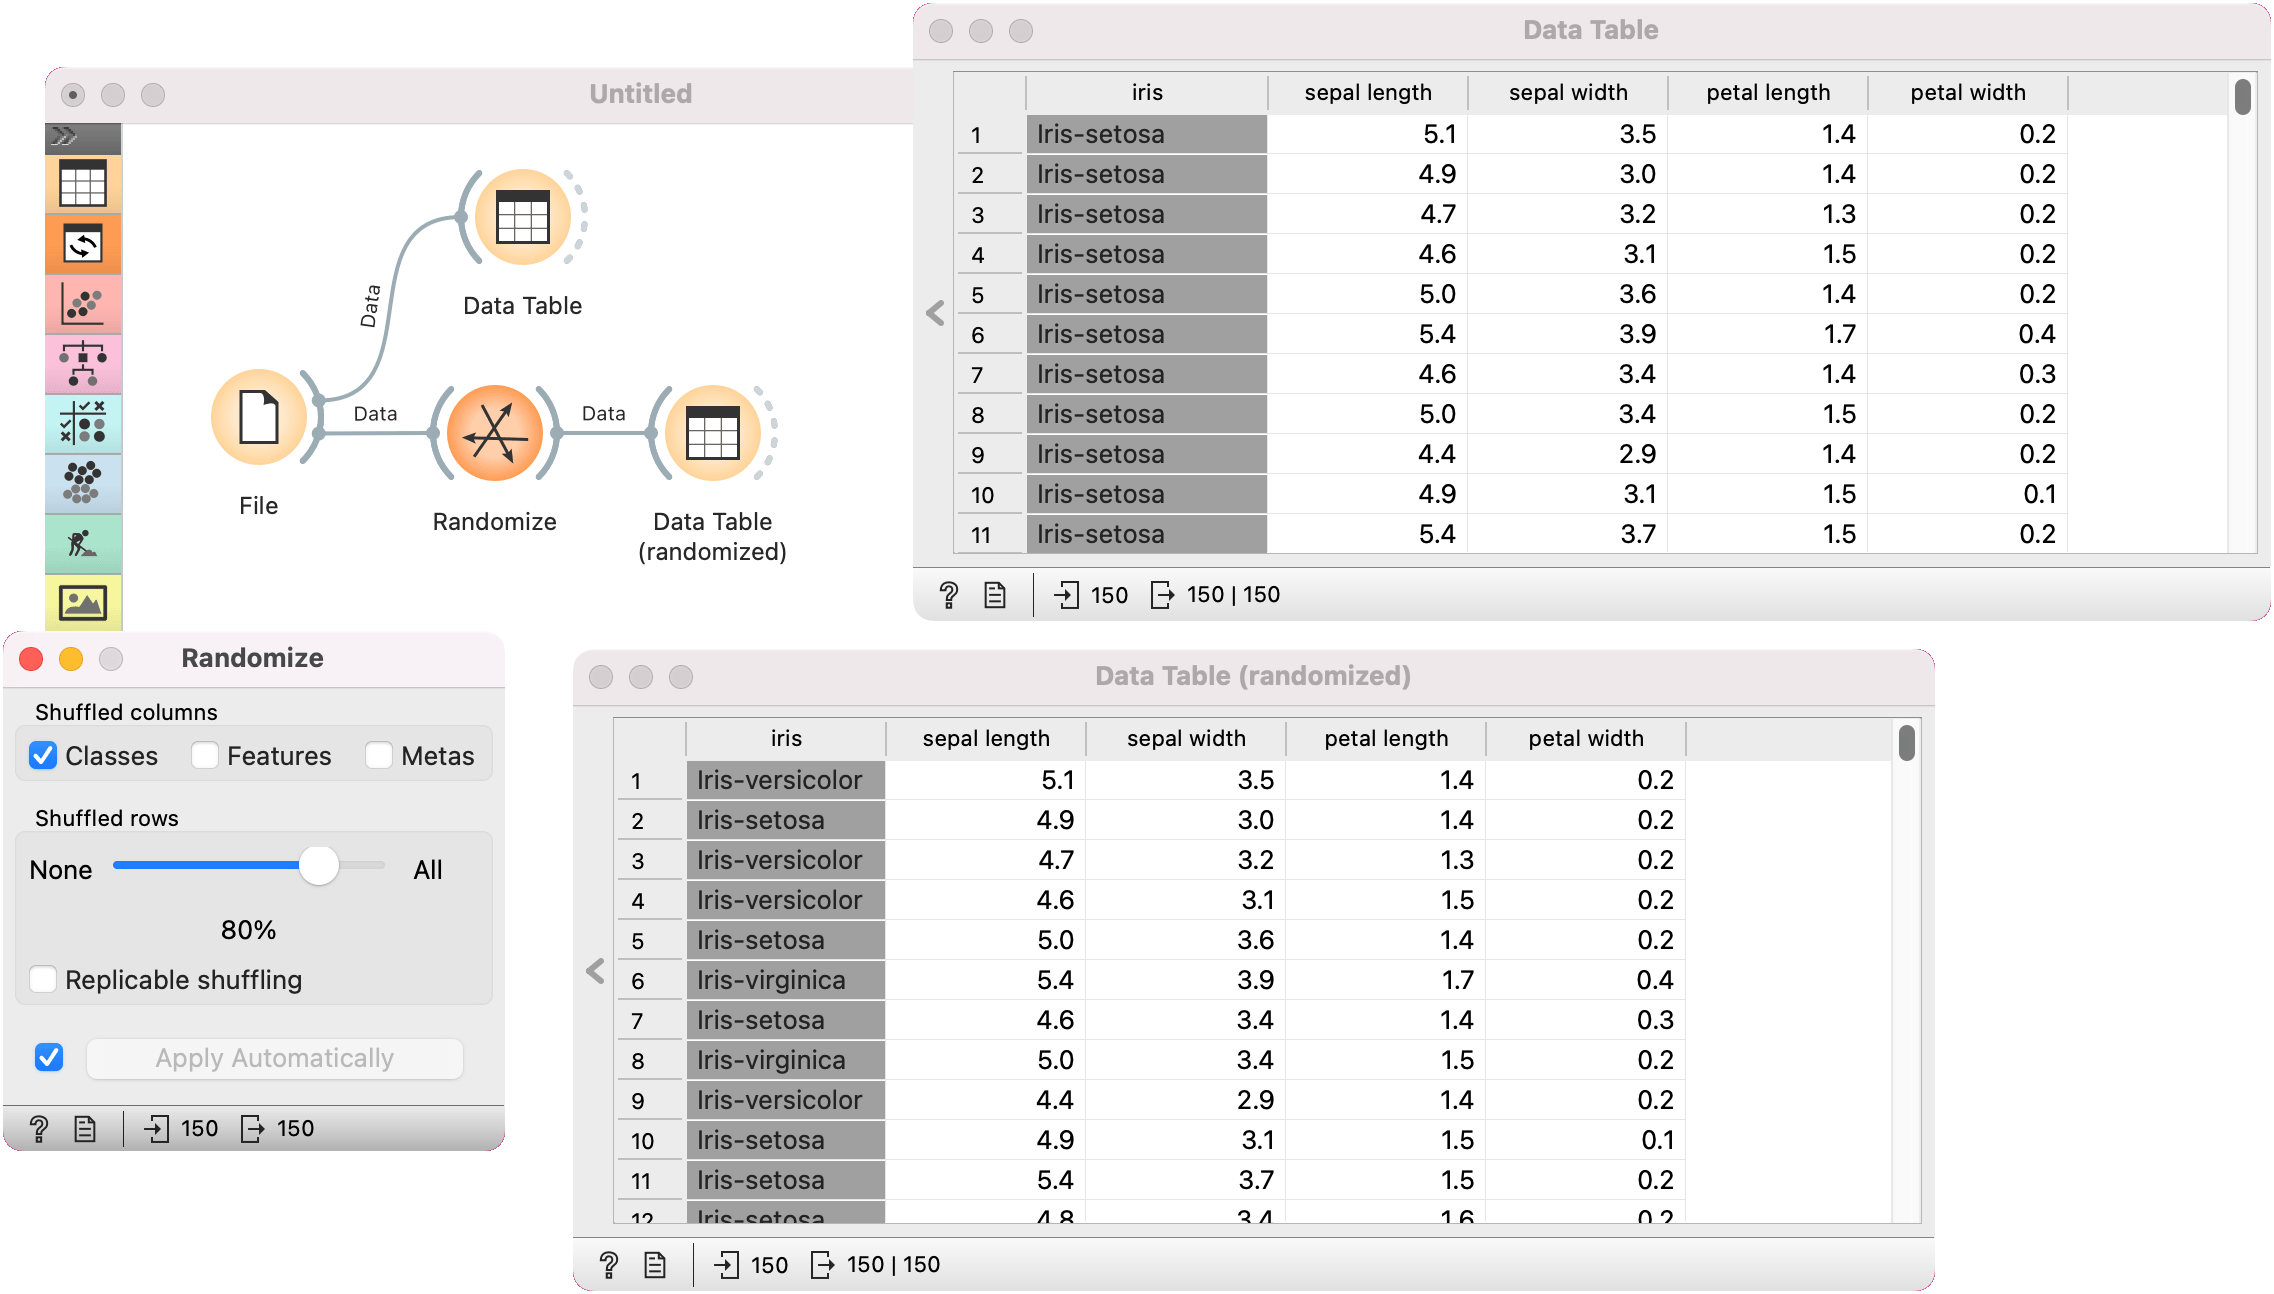Image resolution: width=2274 pixels, height=1294 pixels.
Task: Open the Model tree category icon
Action: click(83, 364)
